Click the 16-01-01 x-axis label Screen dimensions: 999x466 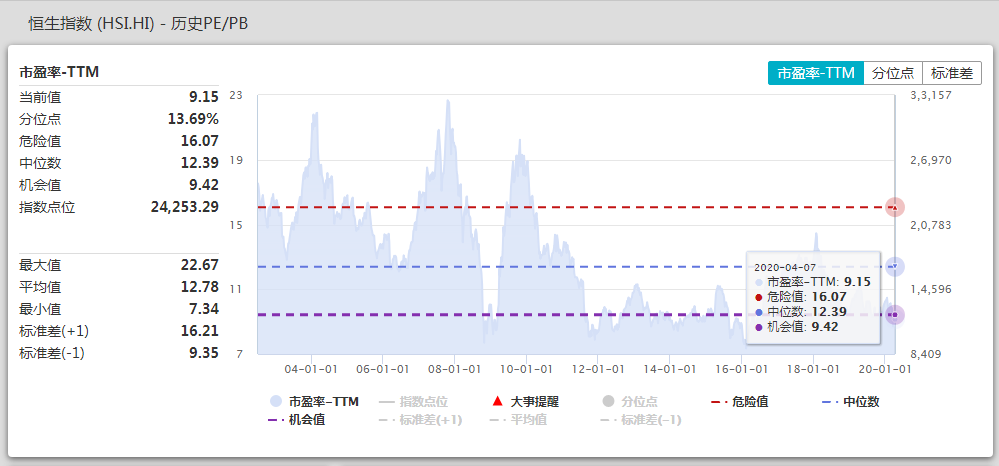coord(742,369)
